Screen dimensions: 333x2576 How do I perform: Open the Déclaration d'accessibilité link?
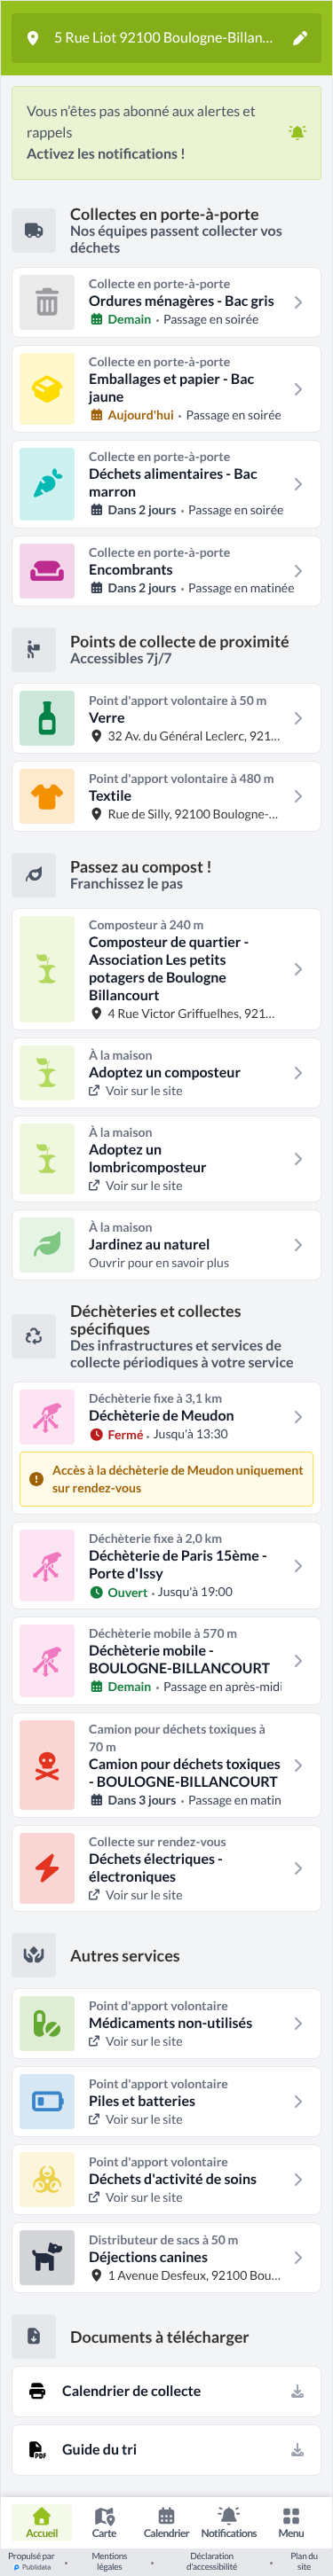click(x=211, y=2562)
